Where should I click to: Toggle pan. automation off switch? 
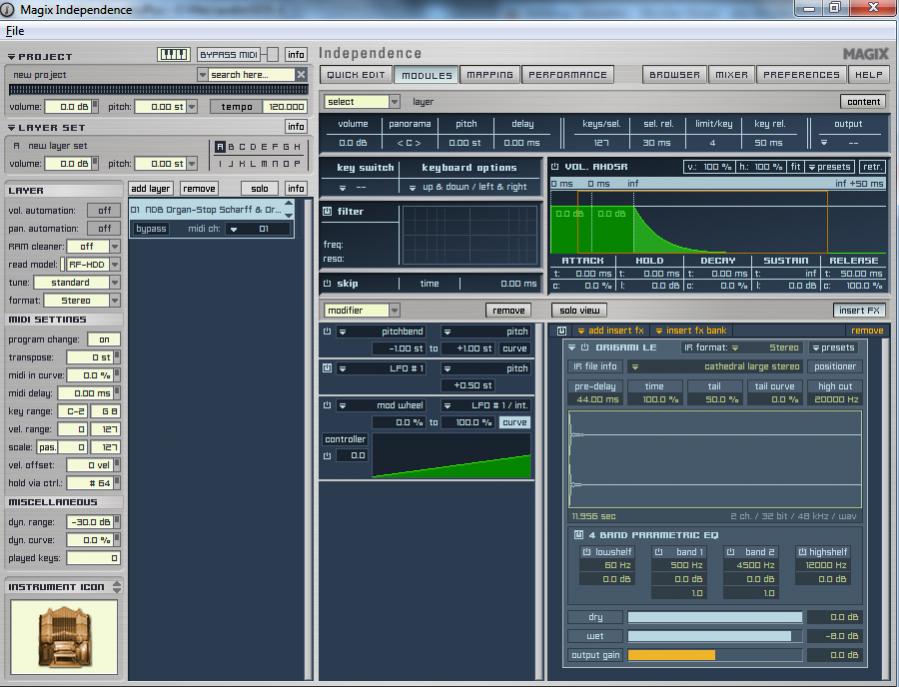104,228
